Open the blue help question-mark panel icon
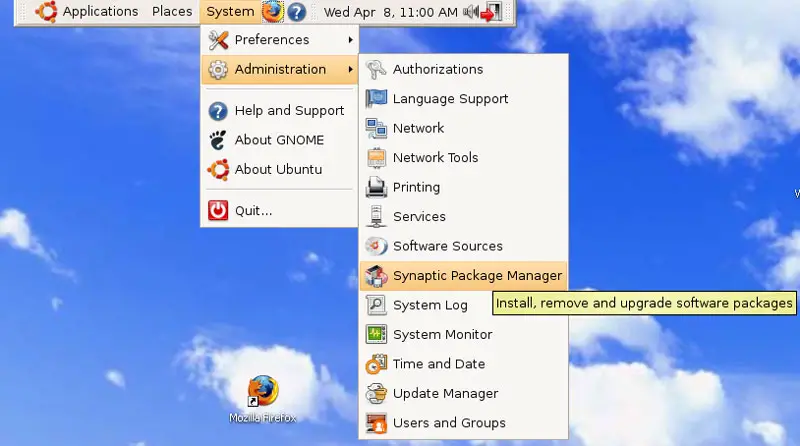Viewport: 800px width, 446px height. 296,12
